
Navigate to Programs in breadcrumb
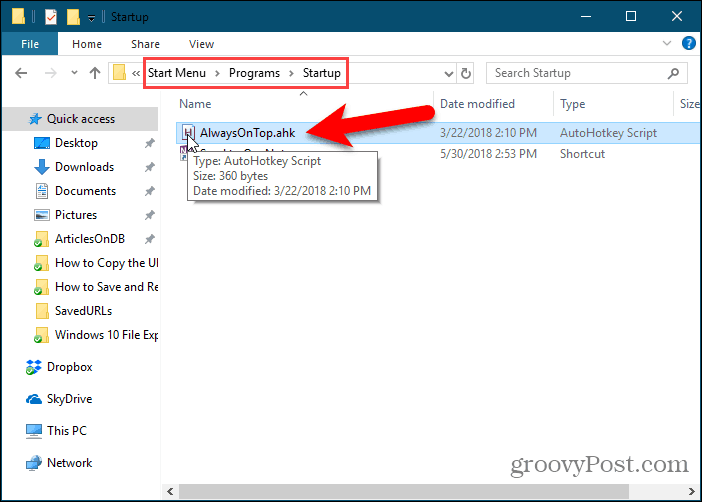click(x=254, y=73)
